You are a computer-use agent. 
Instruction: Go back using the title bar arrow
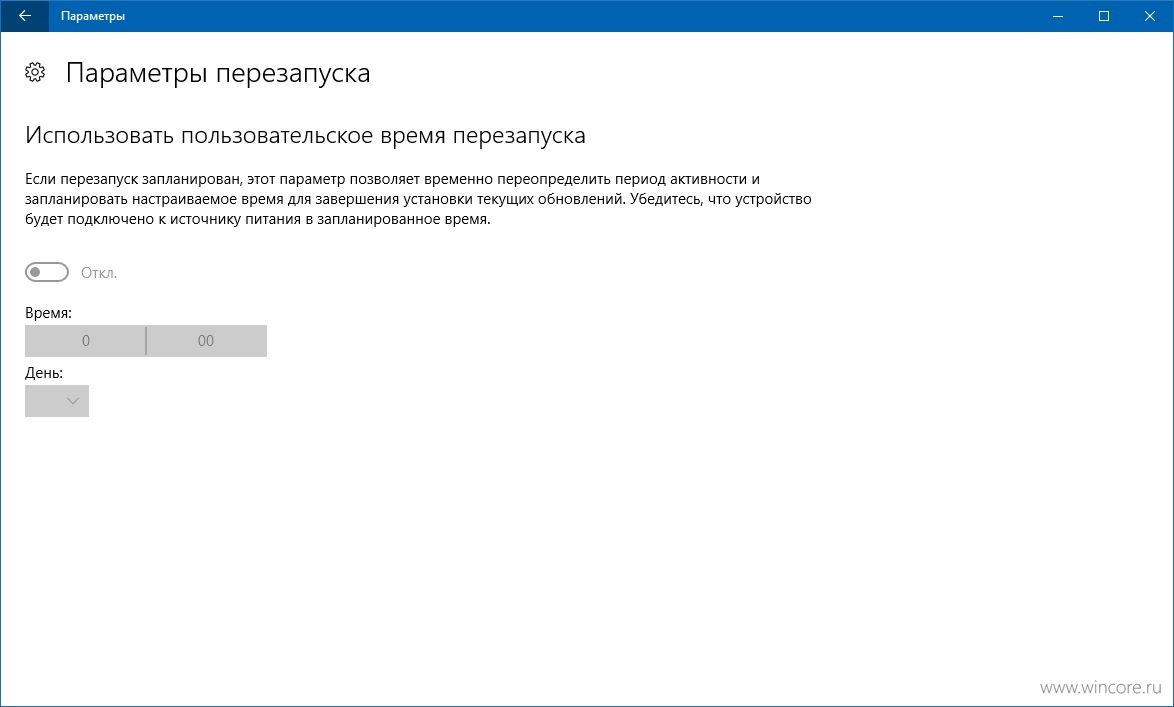click(x=24, y=16)
